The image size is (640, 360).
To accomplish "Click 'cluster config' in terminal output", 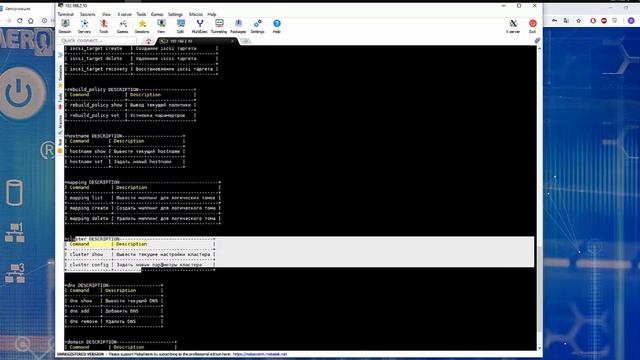I will pyautogui.click(x=89, y=264).
